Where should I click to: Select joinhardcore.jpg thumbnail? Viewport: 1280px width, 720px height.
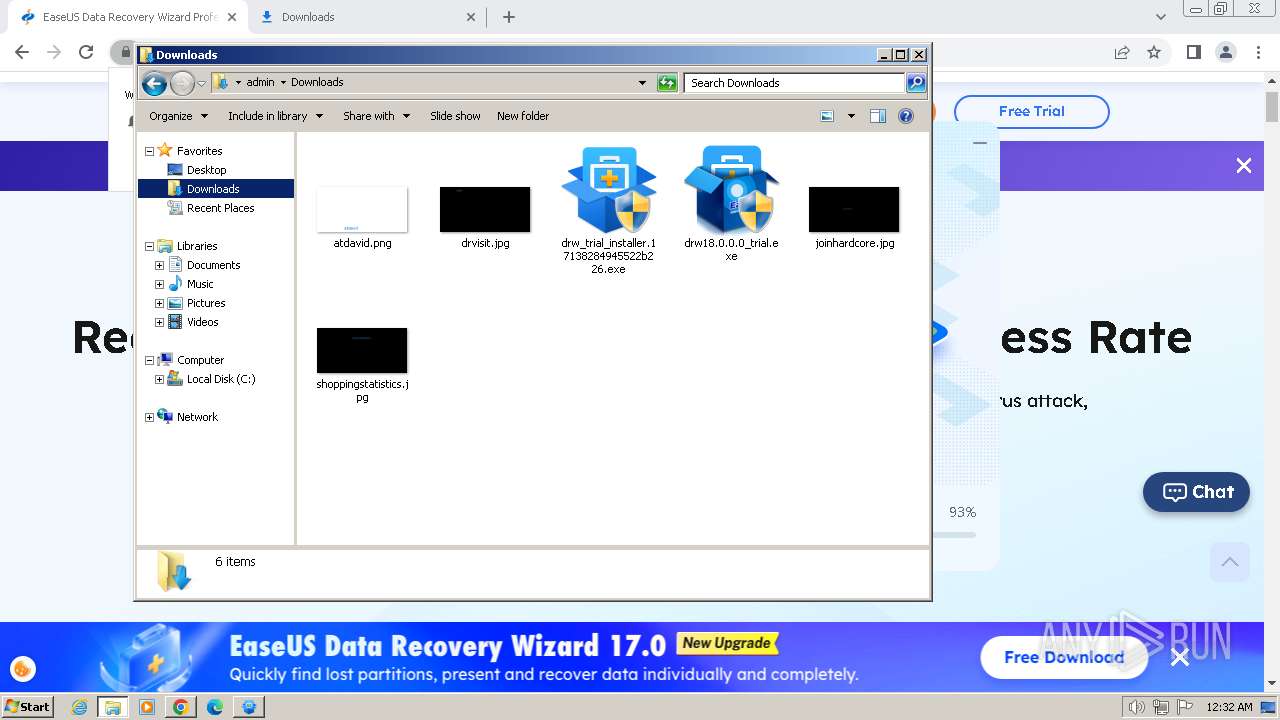click(854, 209)
